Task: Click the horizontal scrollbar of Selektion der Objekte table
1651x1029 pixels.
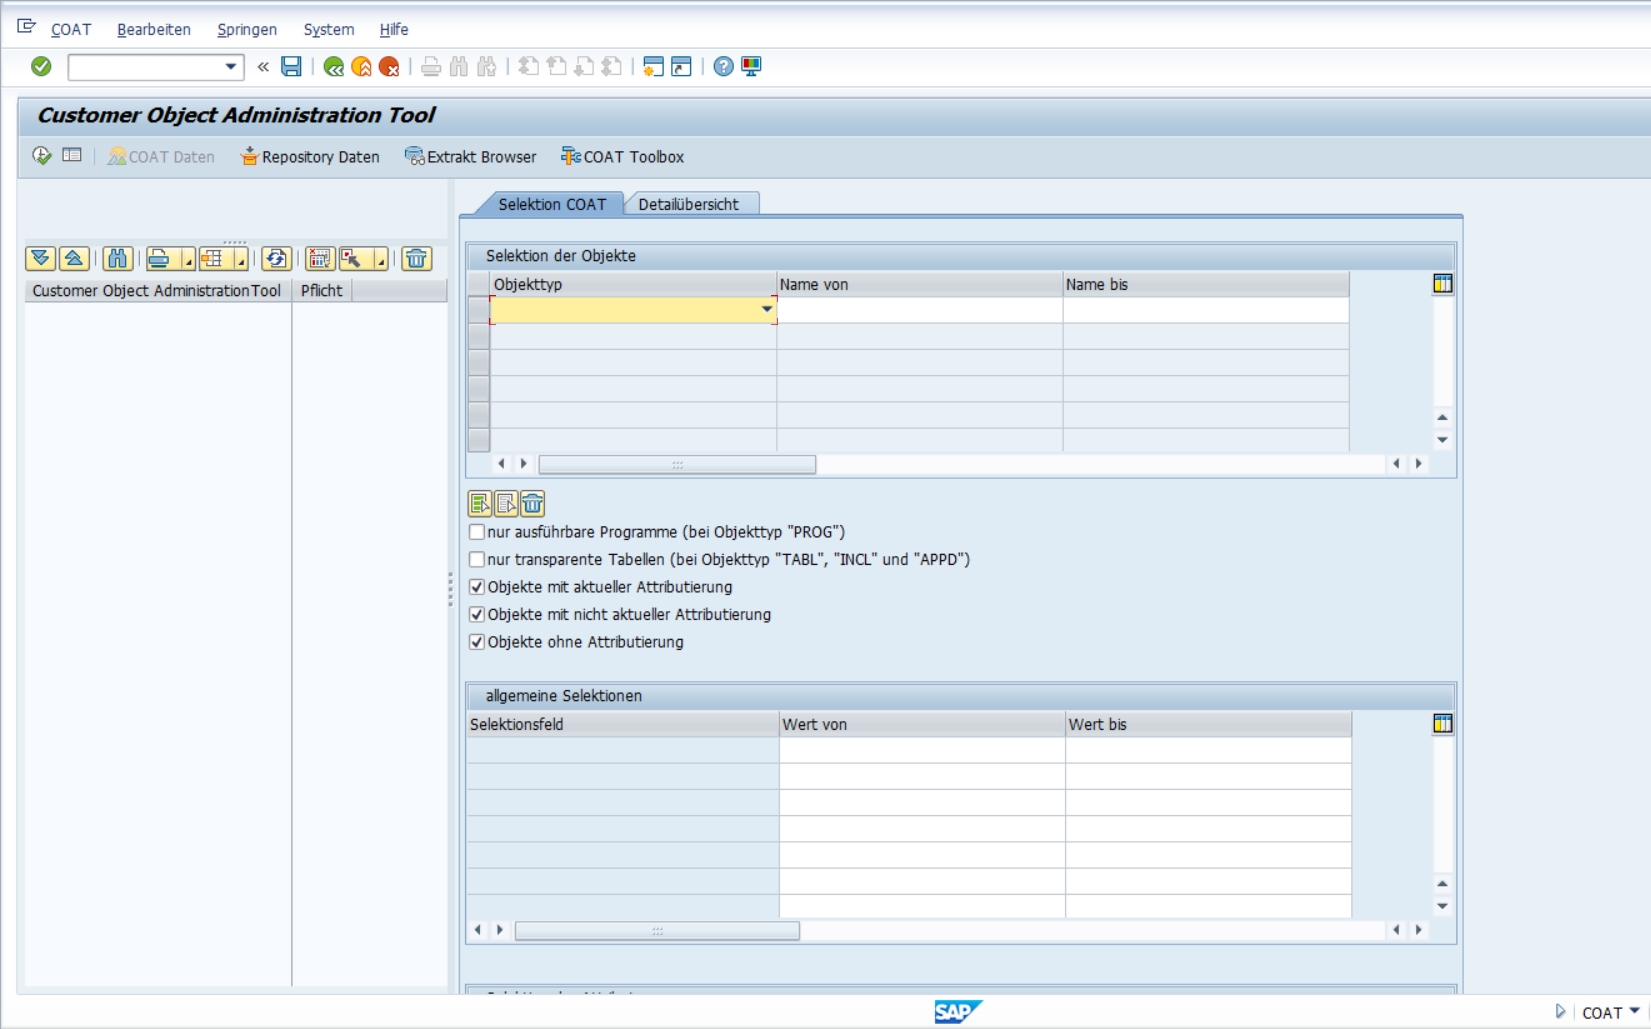Action: [677, 464]
